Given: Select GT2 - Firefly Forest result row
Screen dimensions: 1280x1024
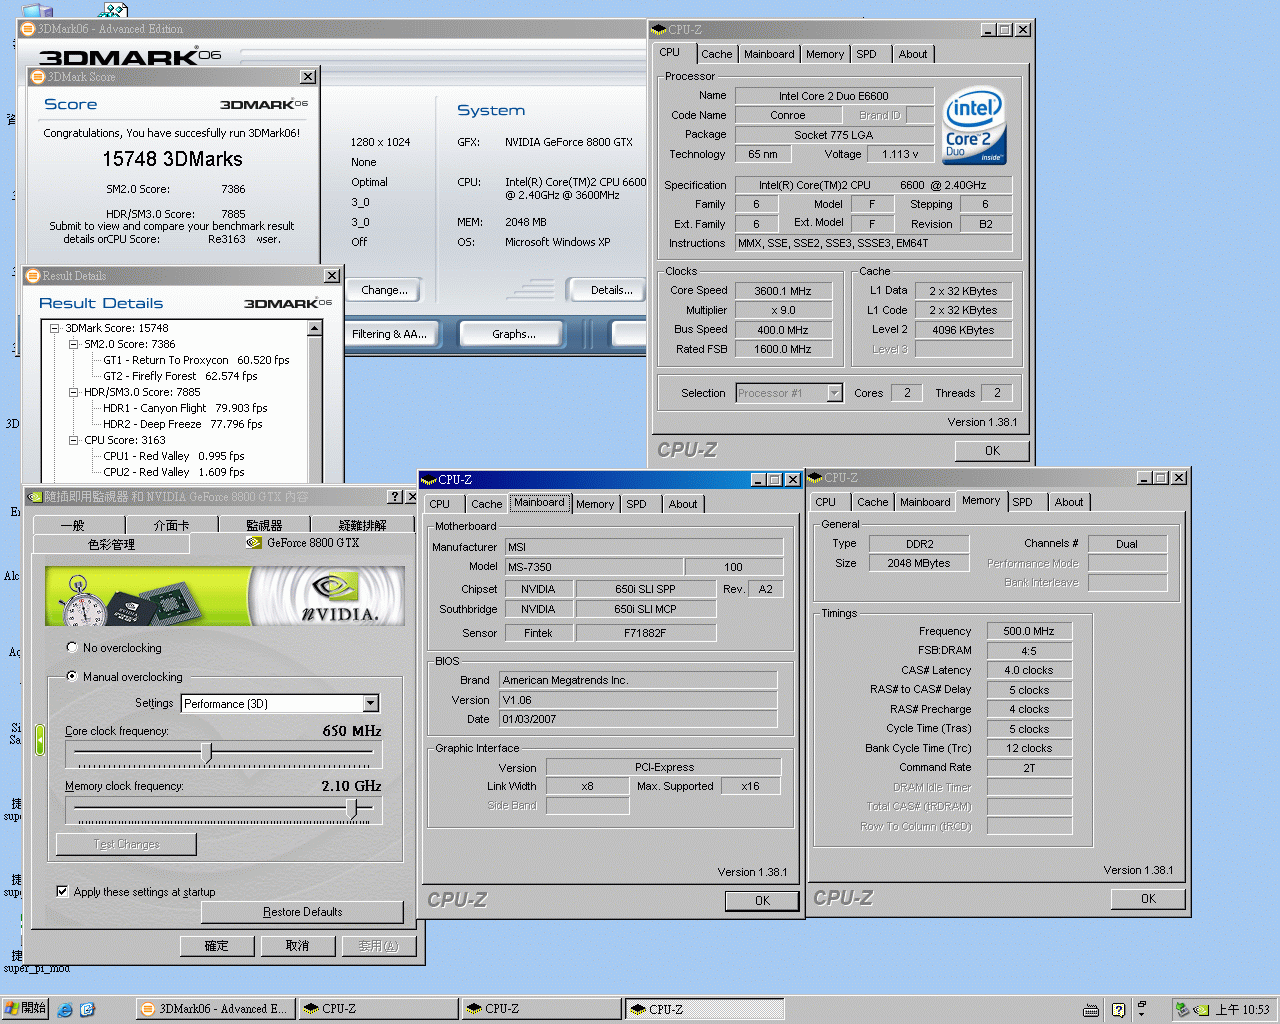Looking at the screenshot, I should pos(180,376).
